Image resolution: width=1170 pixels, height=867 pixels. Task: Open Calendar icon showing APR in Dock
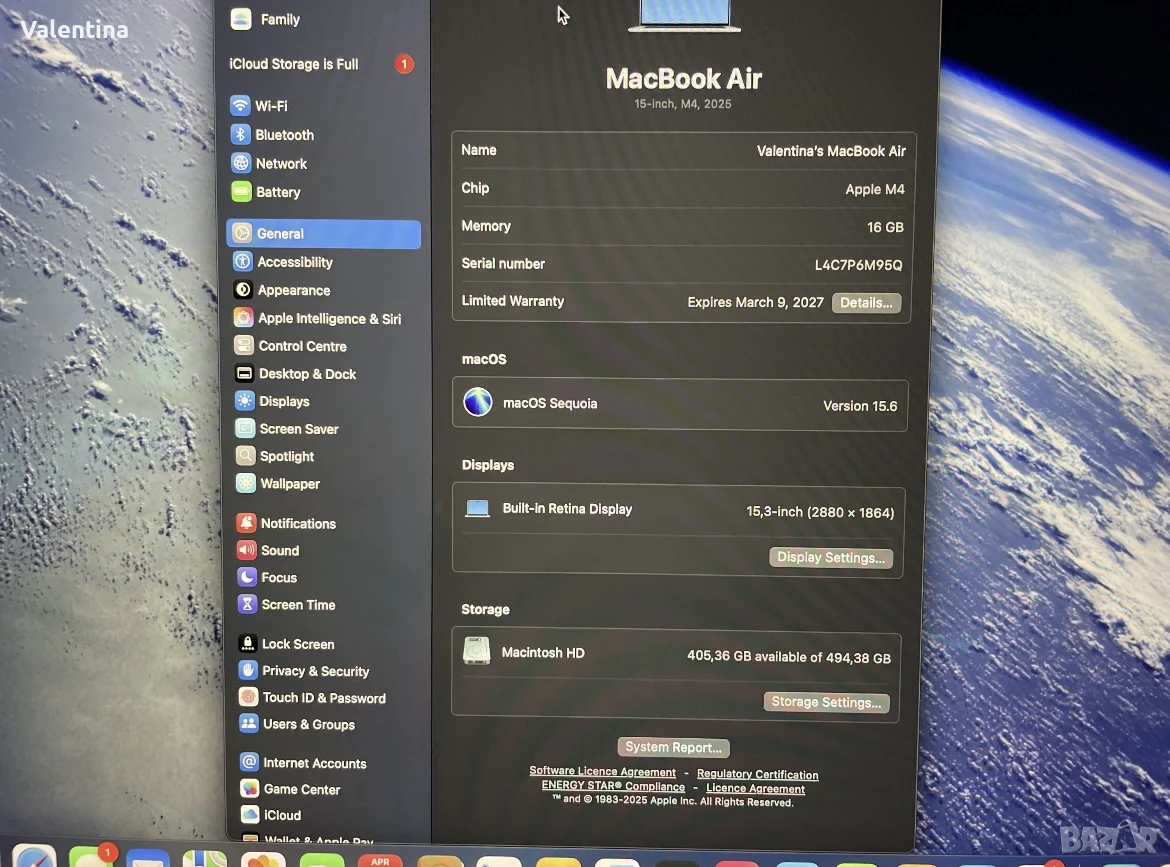click(380, 860)
